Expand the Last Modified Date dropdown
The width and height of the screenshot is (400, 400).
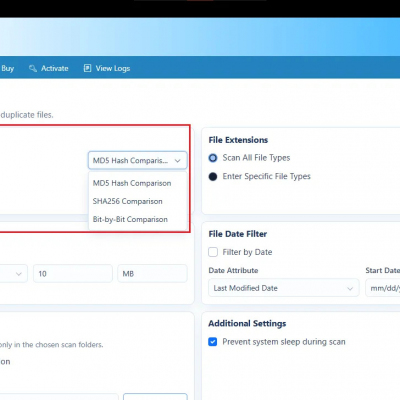[x=284, y=288]
